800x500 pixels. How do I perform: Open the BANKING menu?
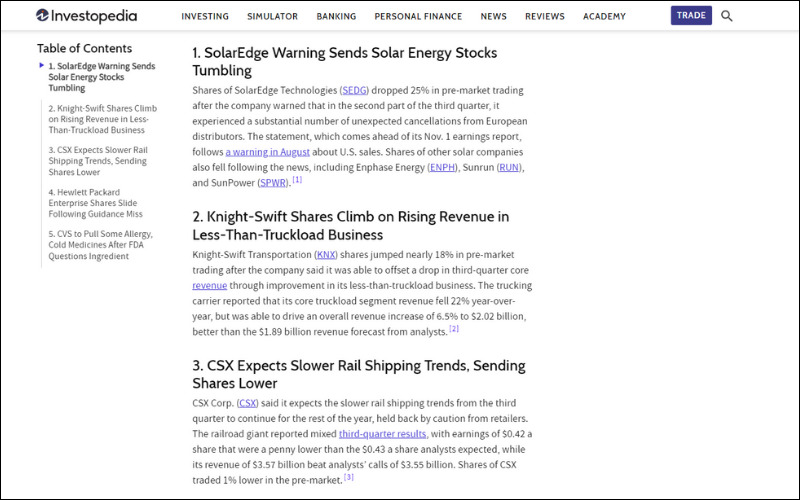[336, 16]
